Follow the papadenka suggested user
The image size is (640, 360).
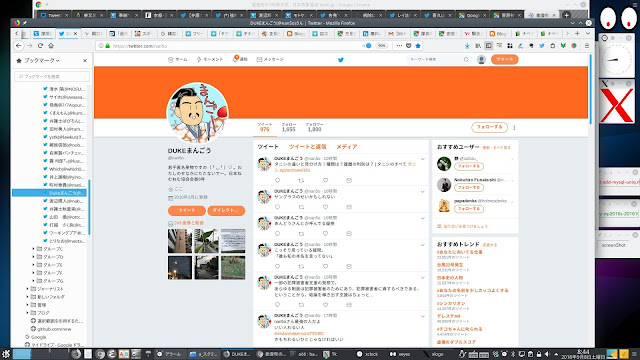point(469,209)
